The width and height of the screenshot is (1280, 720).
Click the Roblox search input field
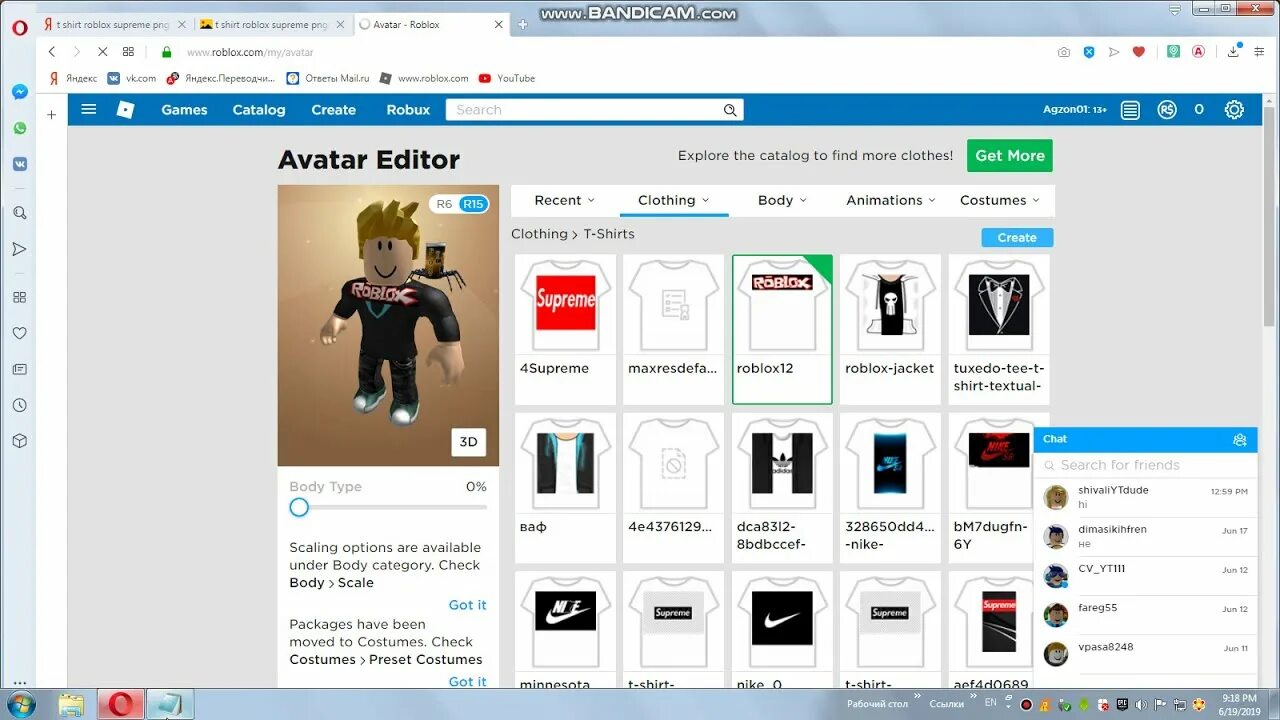[x=583, y=110]
